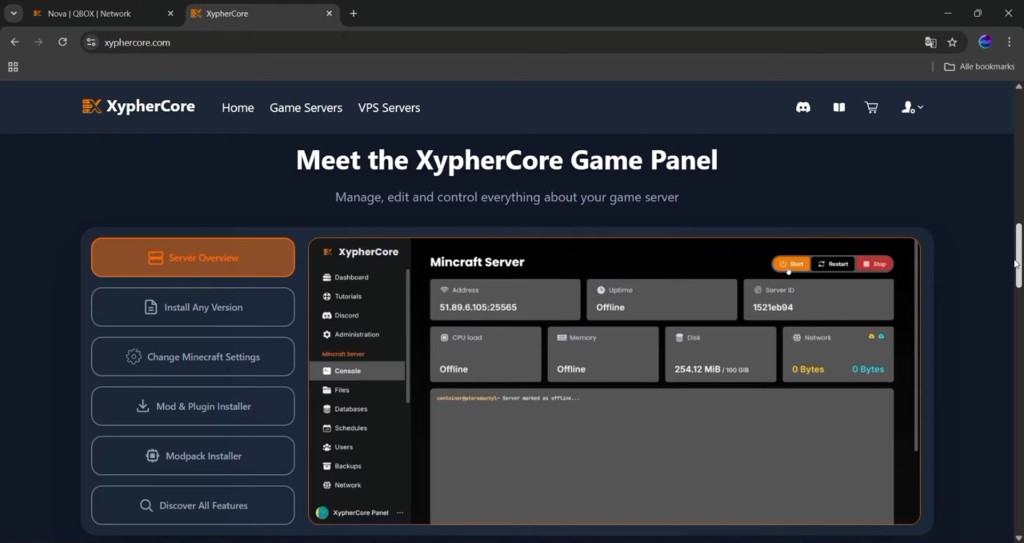The image size is (1024, 543).
Task: Open the Alle bookmarks folder
Action: coord(979,67)
